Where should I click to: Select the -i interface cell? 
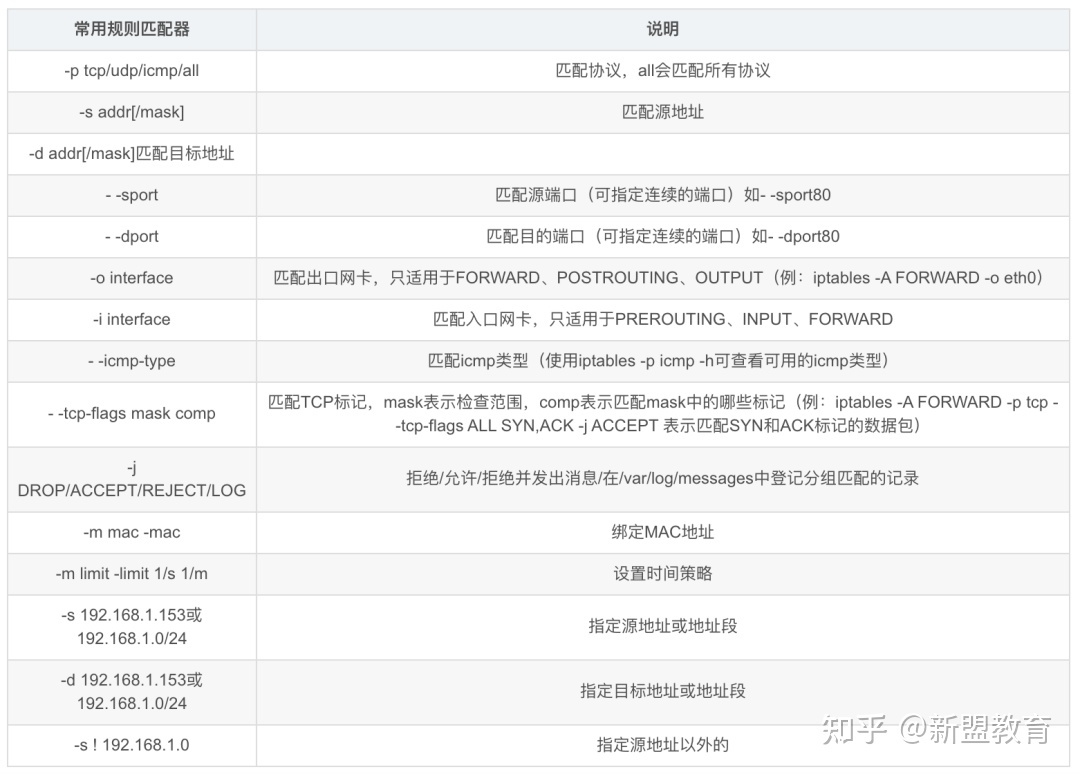click(x=132, y=319)
